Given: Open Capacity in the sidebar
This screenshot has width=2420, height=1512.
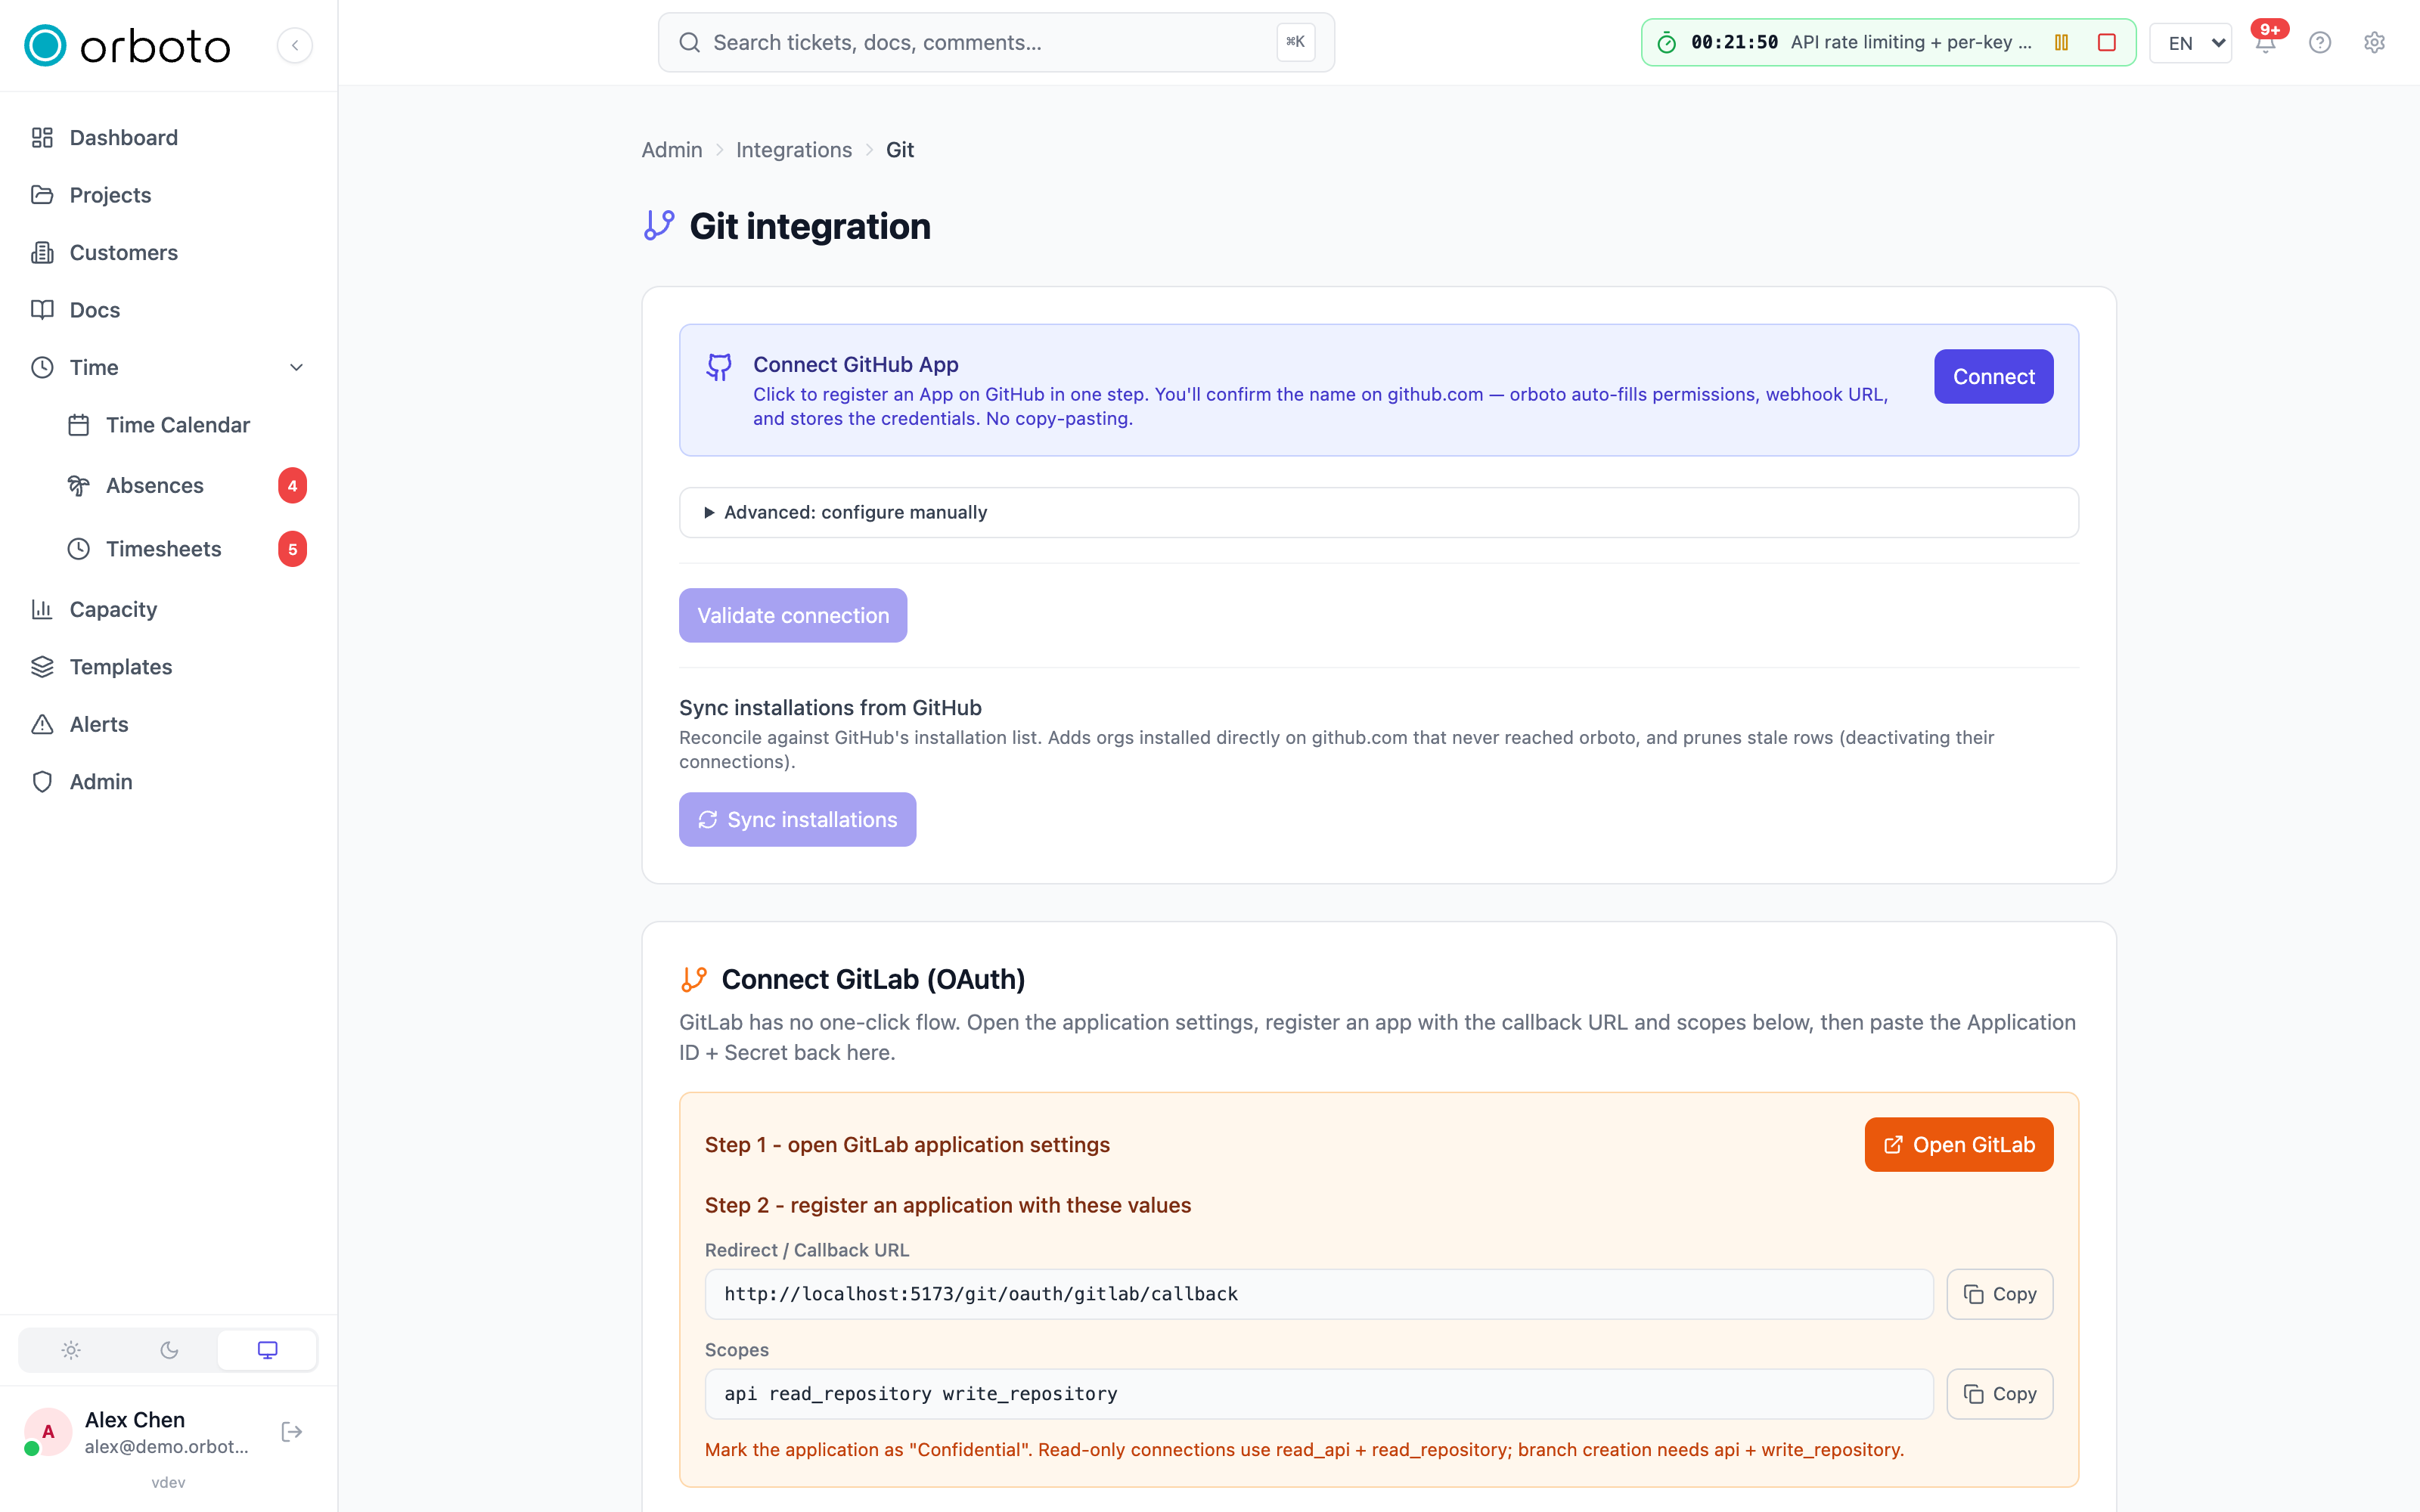Looking at the screenshot, I should click(x=168, y=609).
